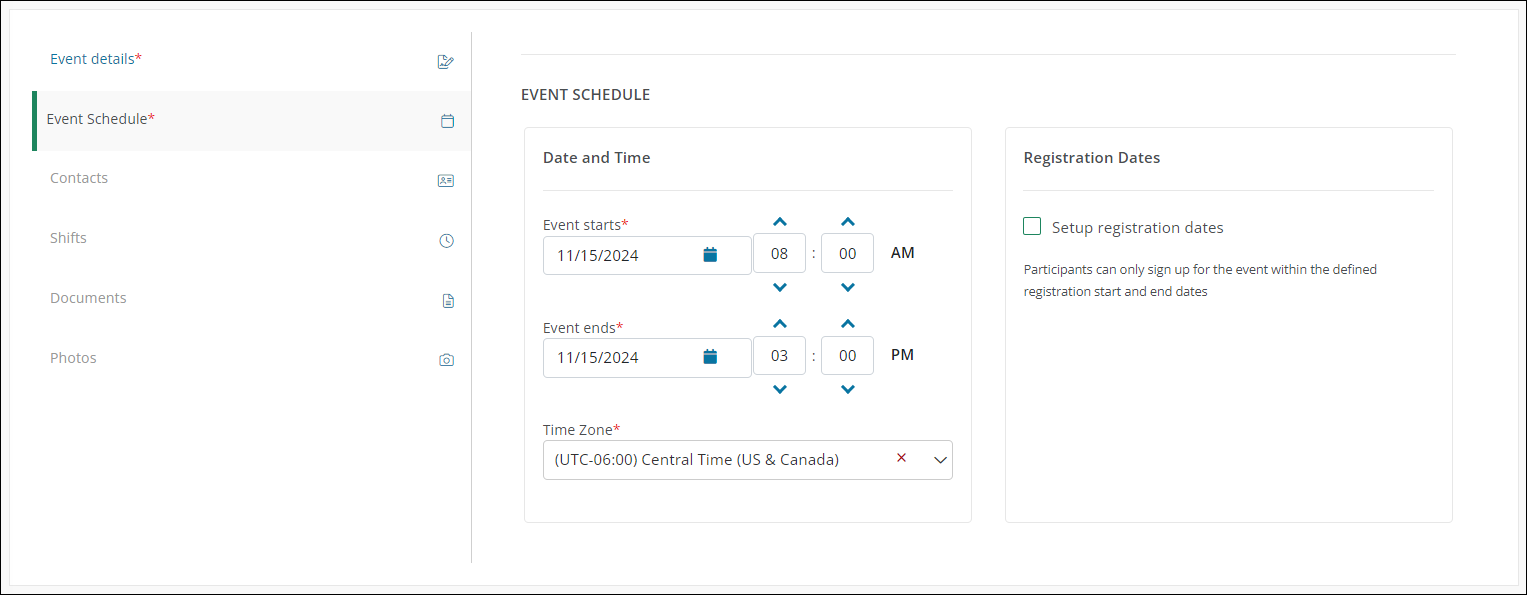Click the Photos camera icon in sidebar
This screenshot has width=1527, height=595.
[447, 360]
